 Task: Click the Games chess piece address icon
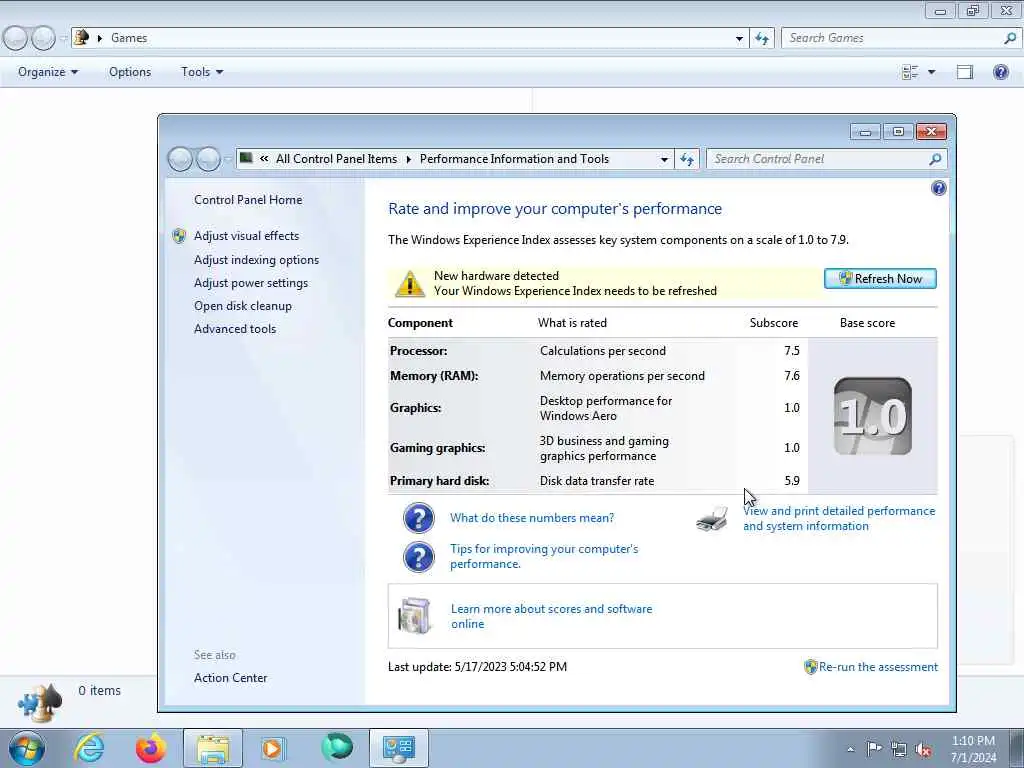pos(82,37)
